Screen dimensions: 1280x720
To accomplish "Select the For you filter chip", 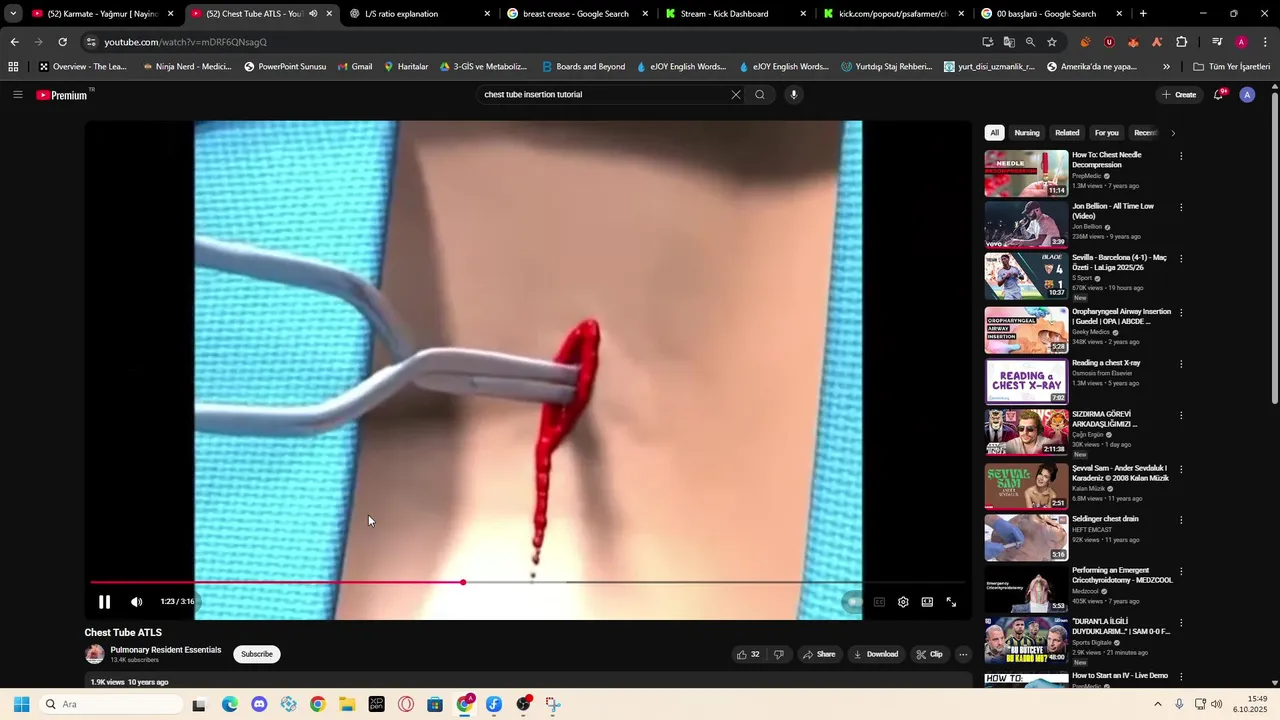I will click(x=1106, y=133).
